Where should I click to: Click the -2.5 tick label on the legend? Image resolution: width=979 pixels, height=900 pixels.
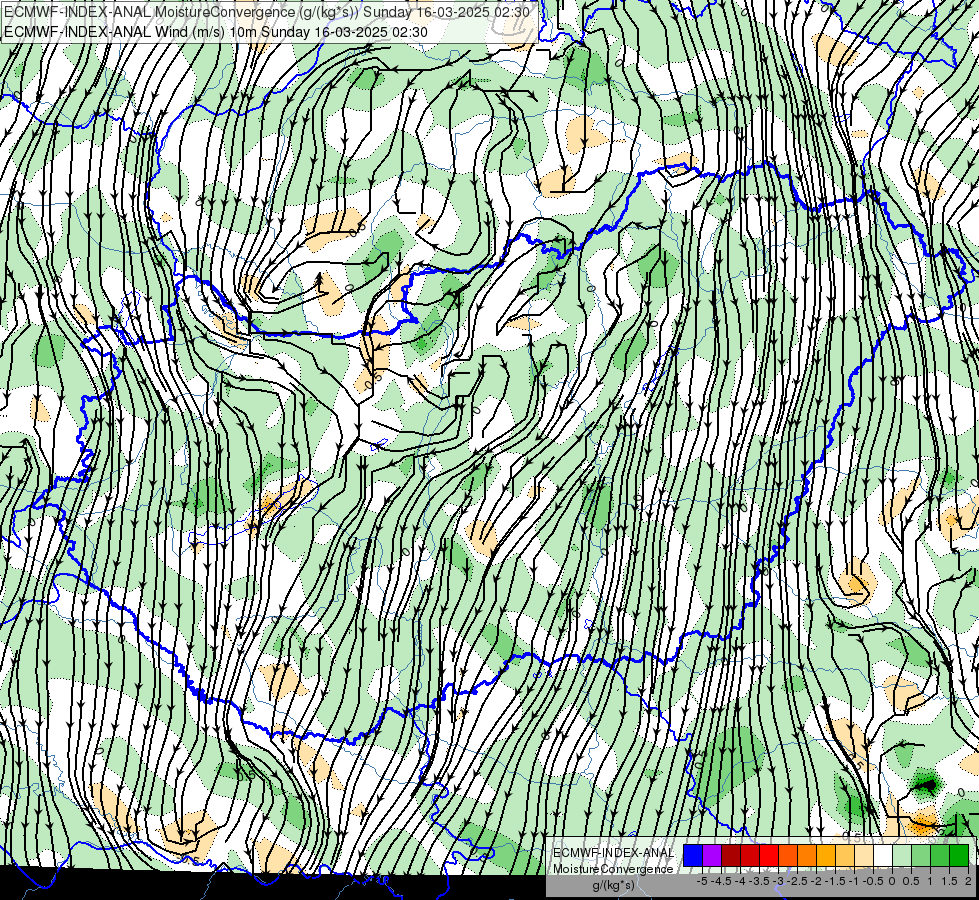797,881
